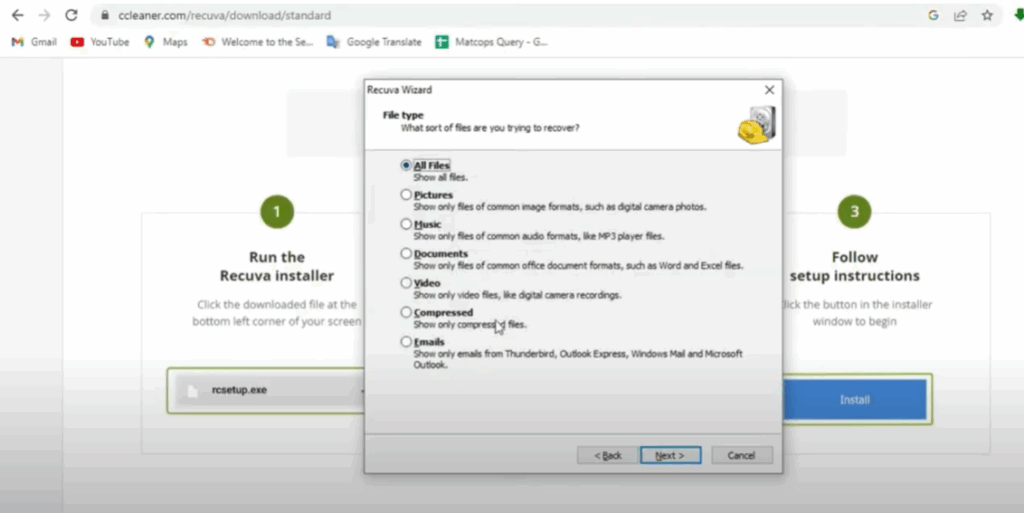Image resolution: width=1024 pixels, height=513 pixels.
Task: Select the Video radio option
Action: coord(406,283)
